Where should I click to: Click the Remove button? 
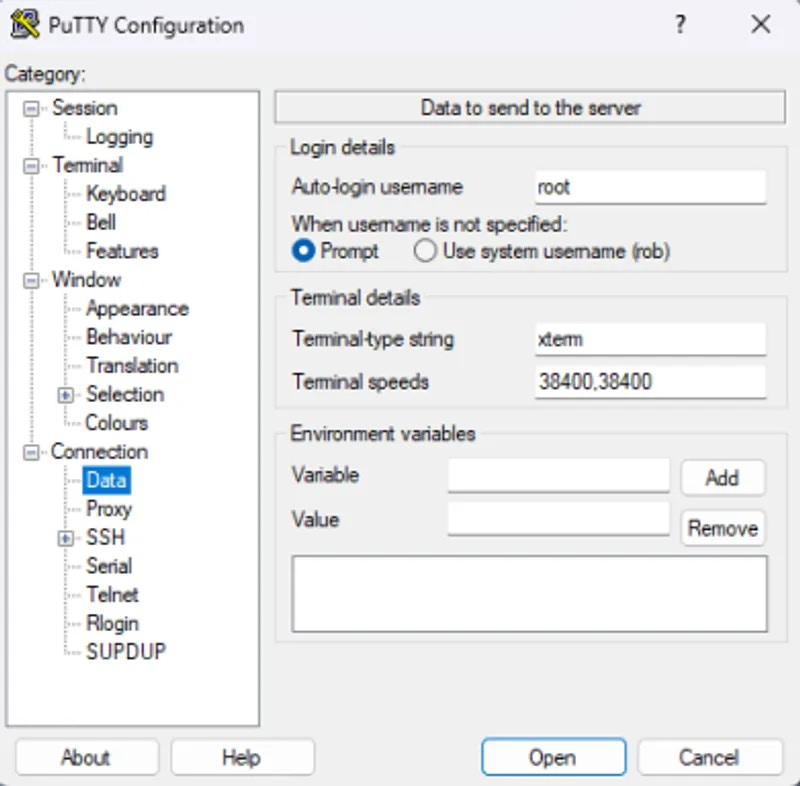tap(722, 528)
